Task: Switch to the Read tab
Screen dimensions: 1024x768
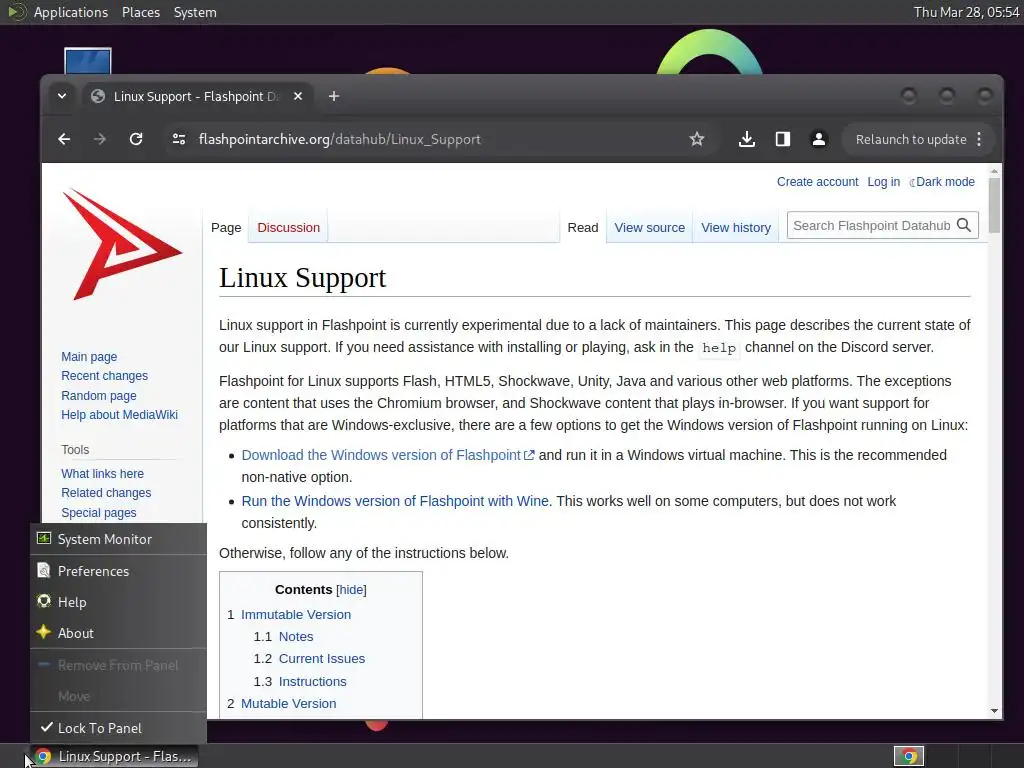Action: [583, 227]
